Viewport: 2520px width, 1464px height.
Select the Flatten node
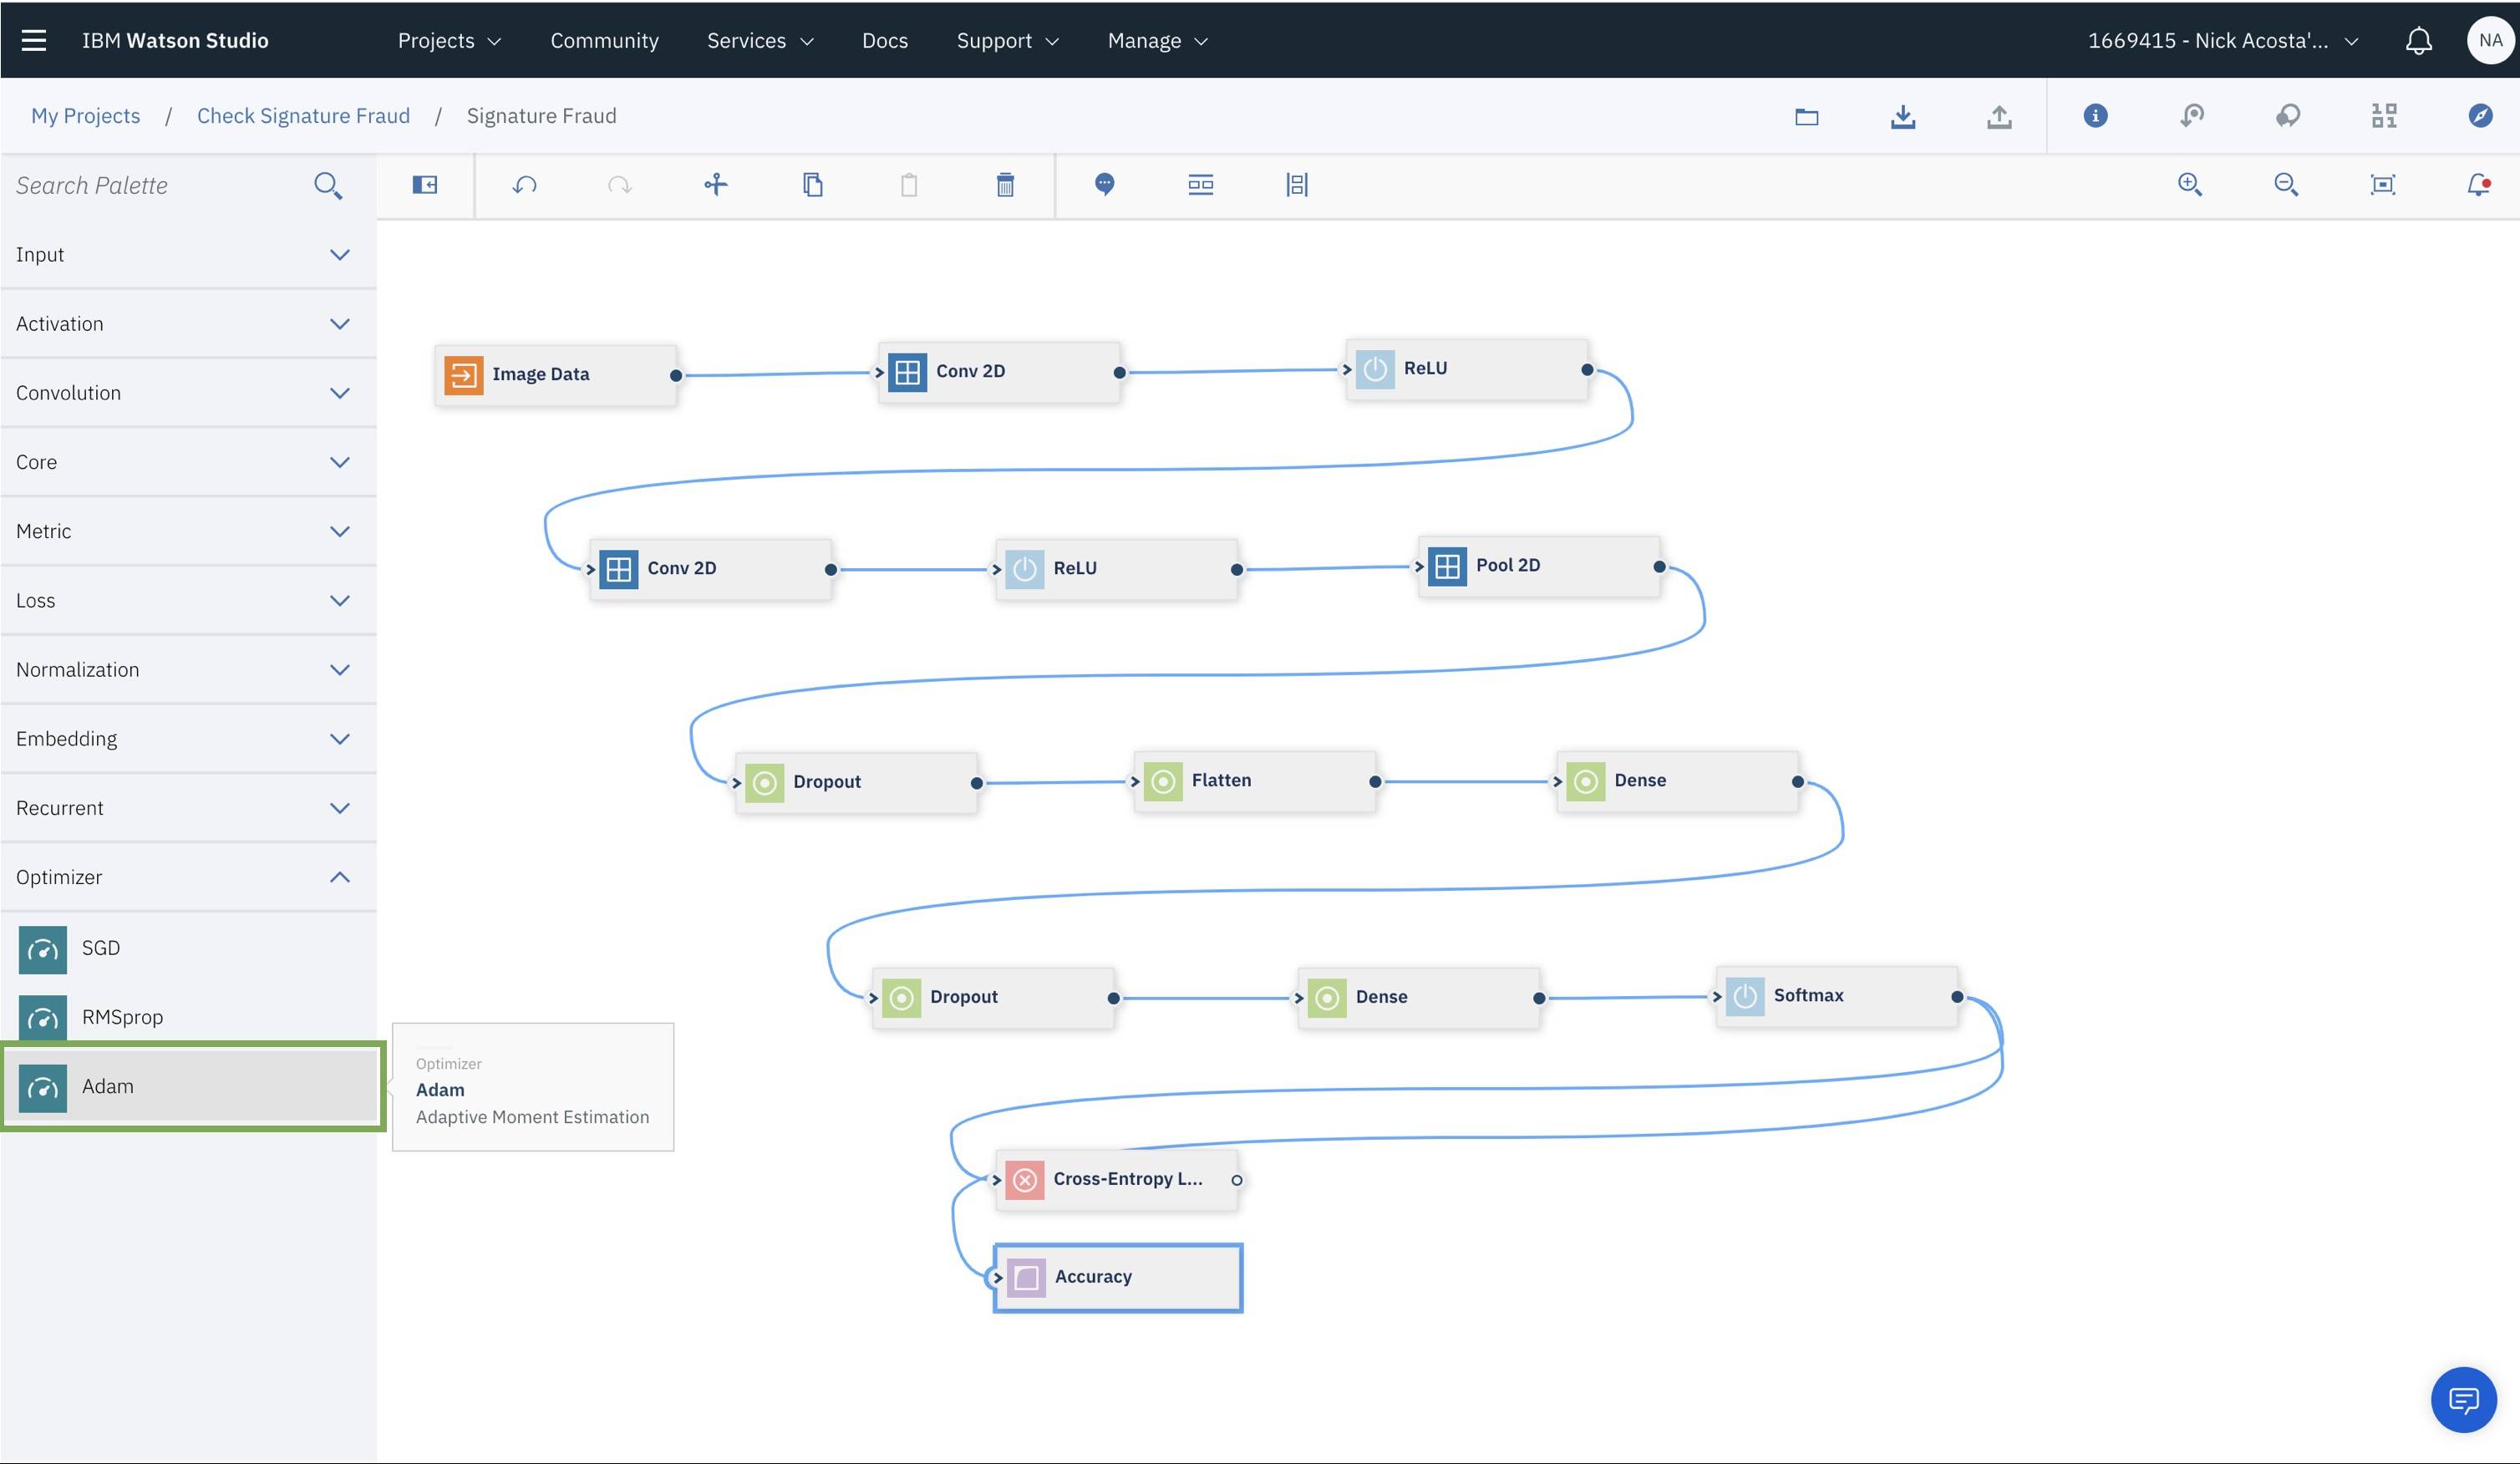[x=1255, y=781]
